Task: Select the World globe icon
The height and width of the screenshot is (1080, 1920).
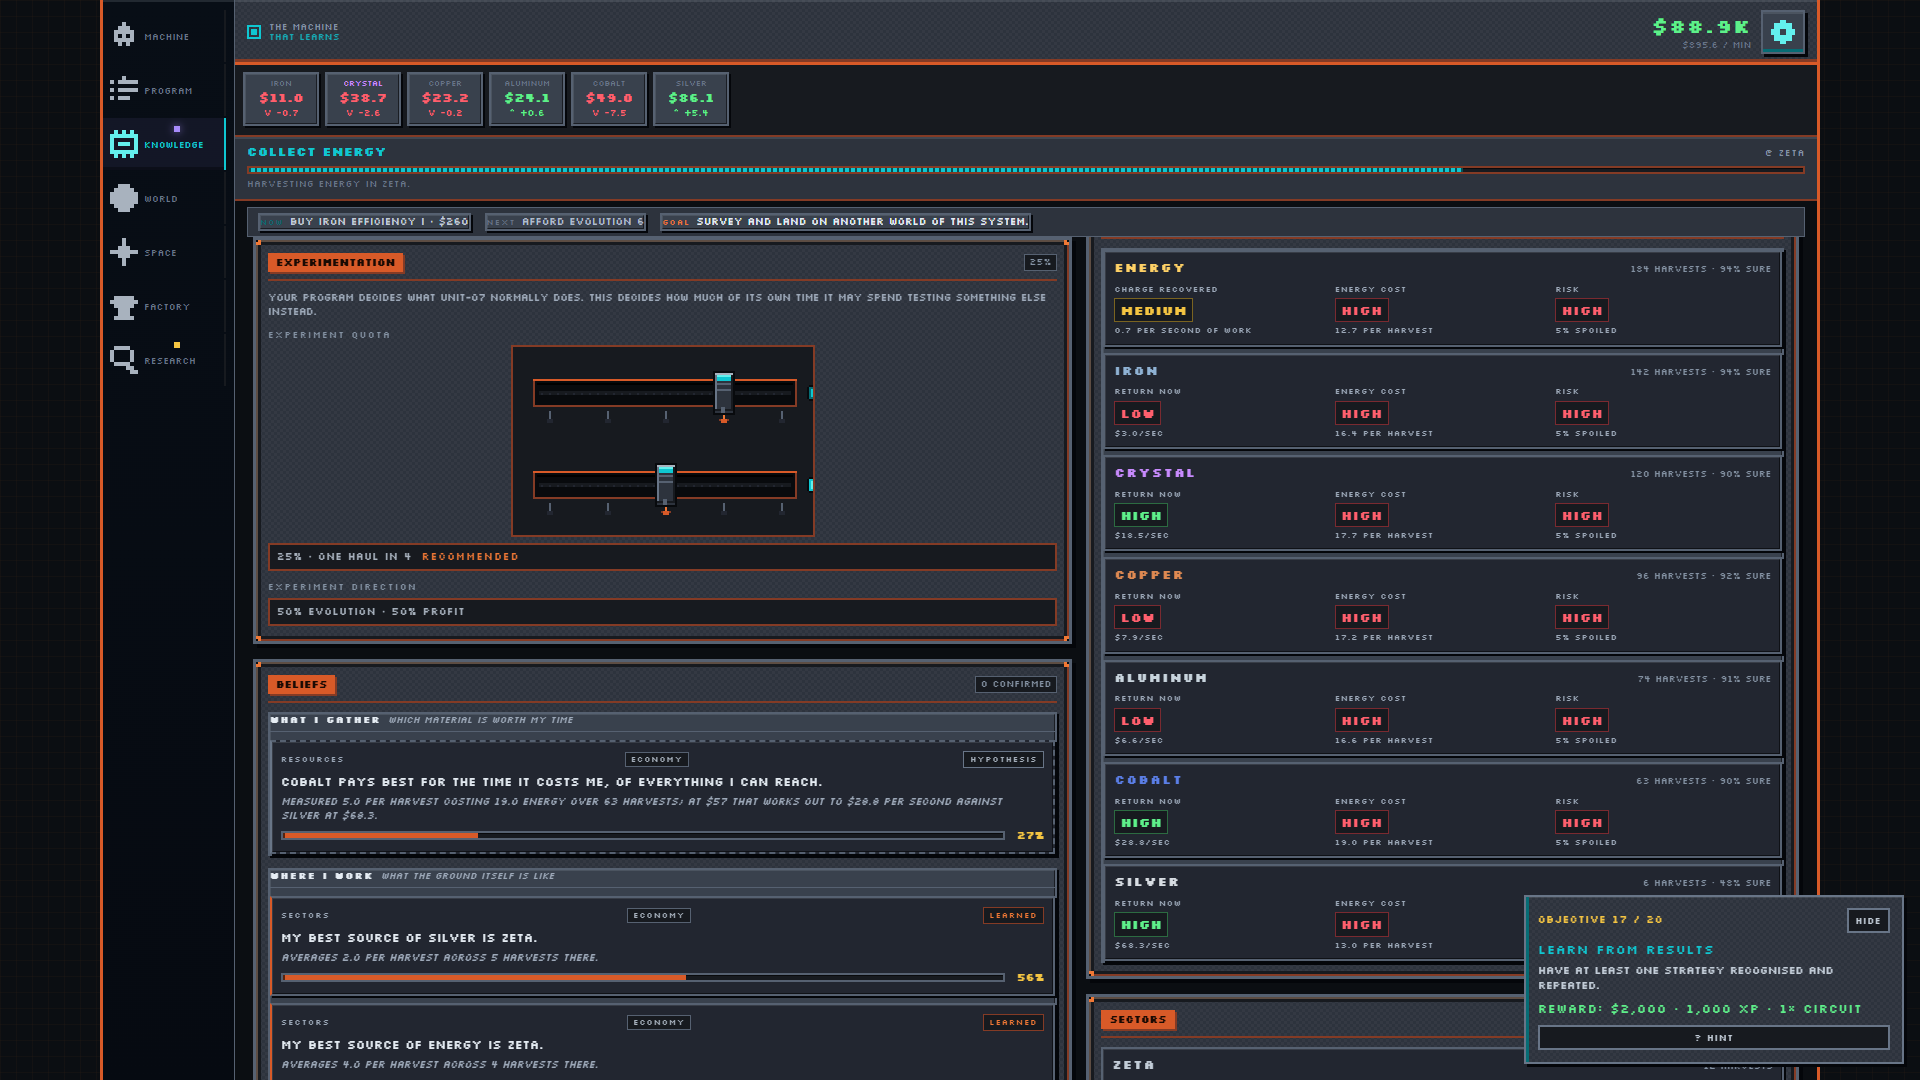Action: pos(124,197)
